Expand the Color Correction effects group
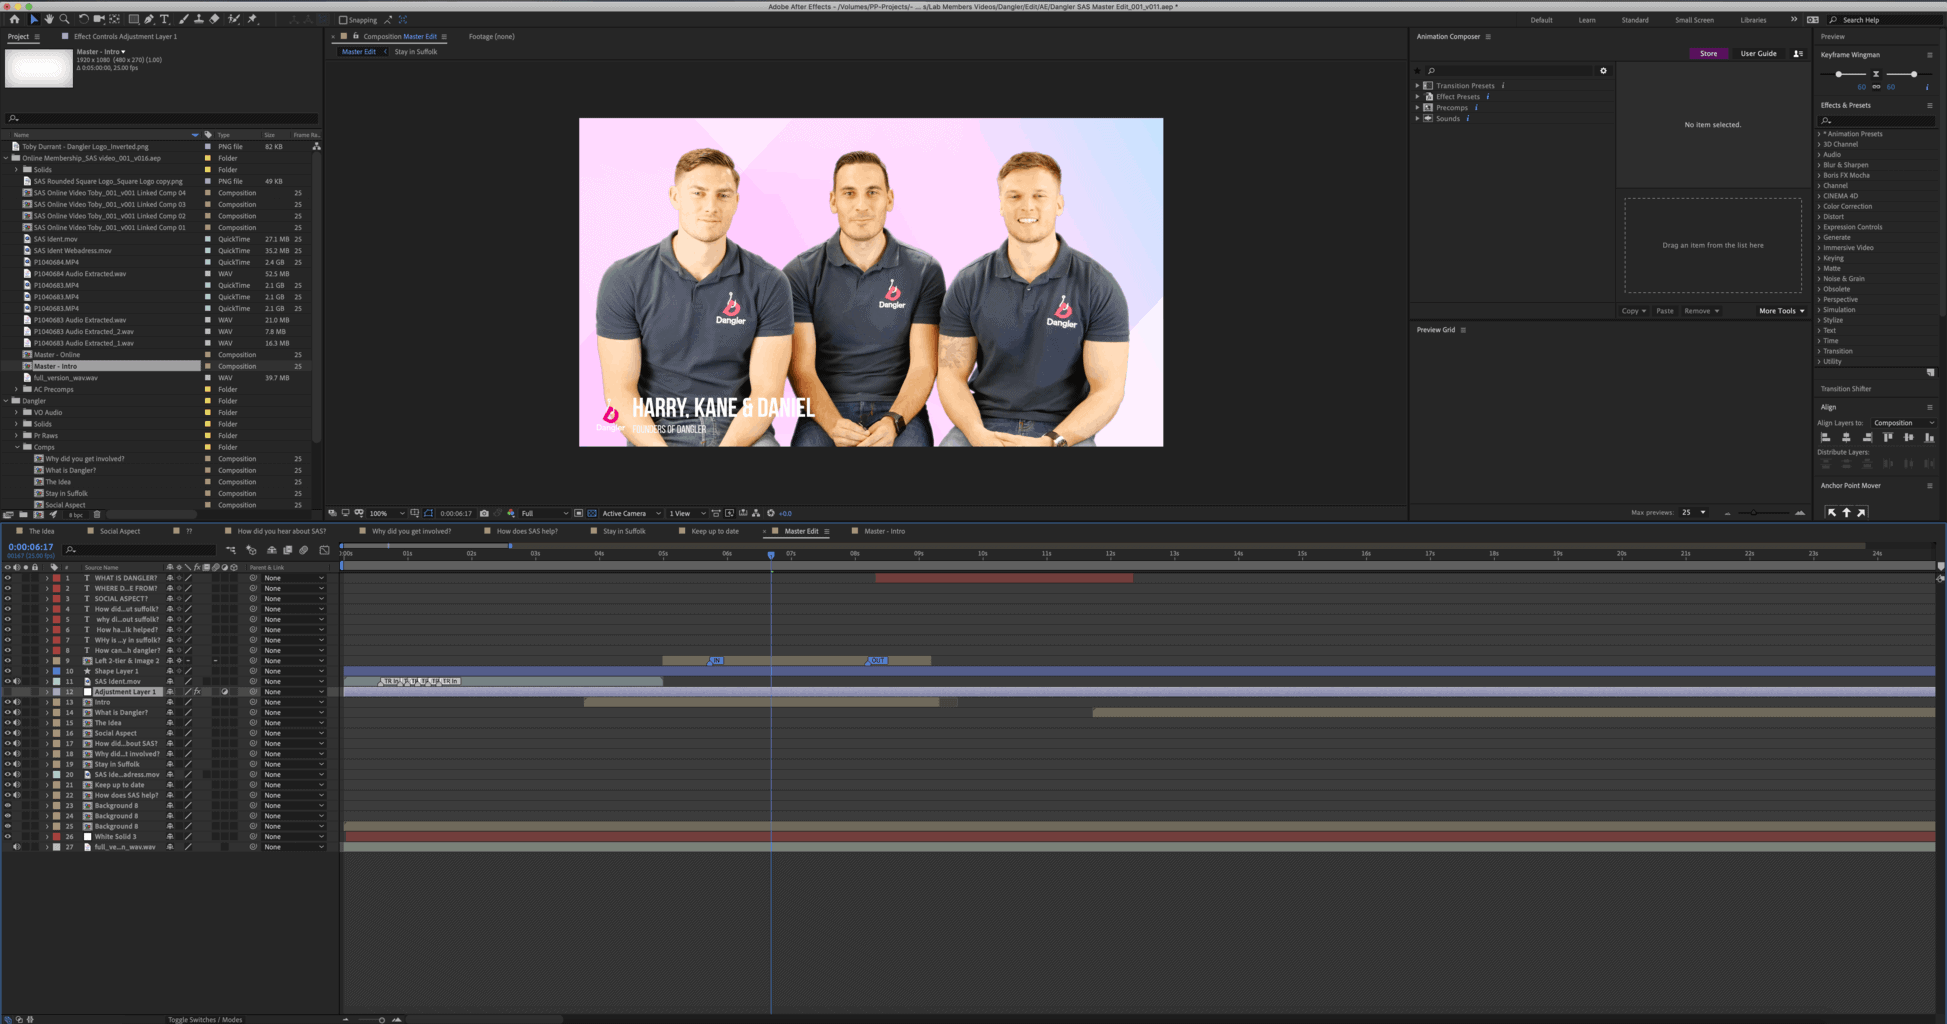Viewport: 1947px width, 1024px height. [1819, 206]
